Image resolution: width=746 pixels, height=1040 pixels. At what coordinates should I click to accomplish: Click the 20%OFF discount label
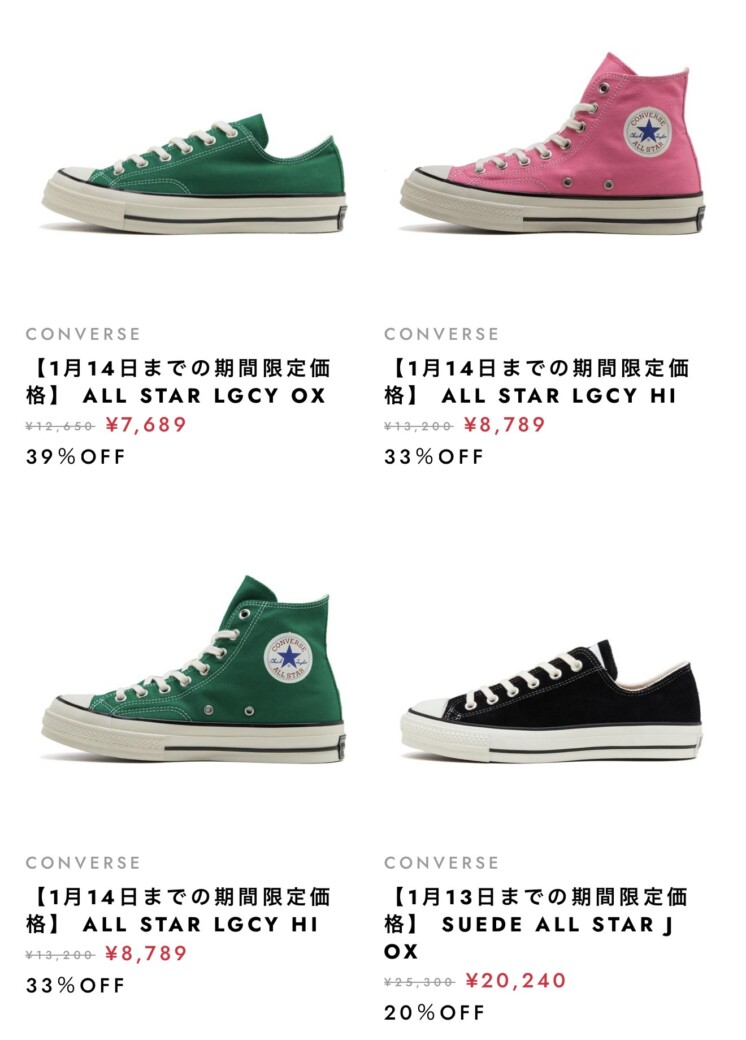point(434,1013)
